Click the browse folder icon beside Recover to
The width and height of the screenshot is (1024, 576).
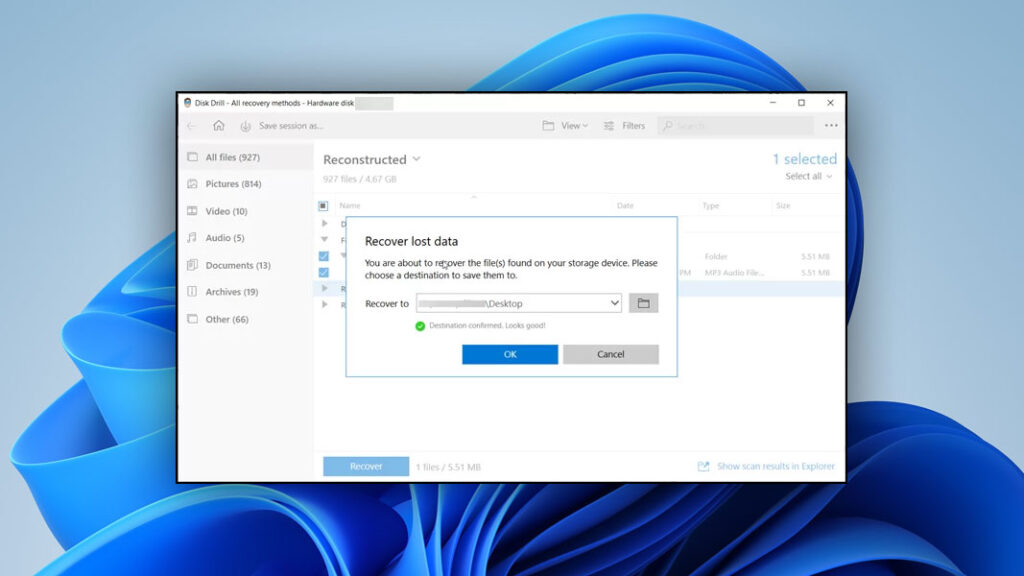pyautogui.click(x=646, y=303)
